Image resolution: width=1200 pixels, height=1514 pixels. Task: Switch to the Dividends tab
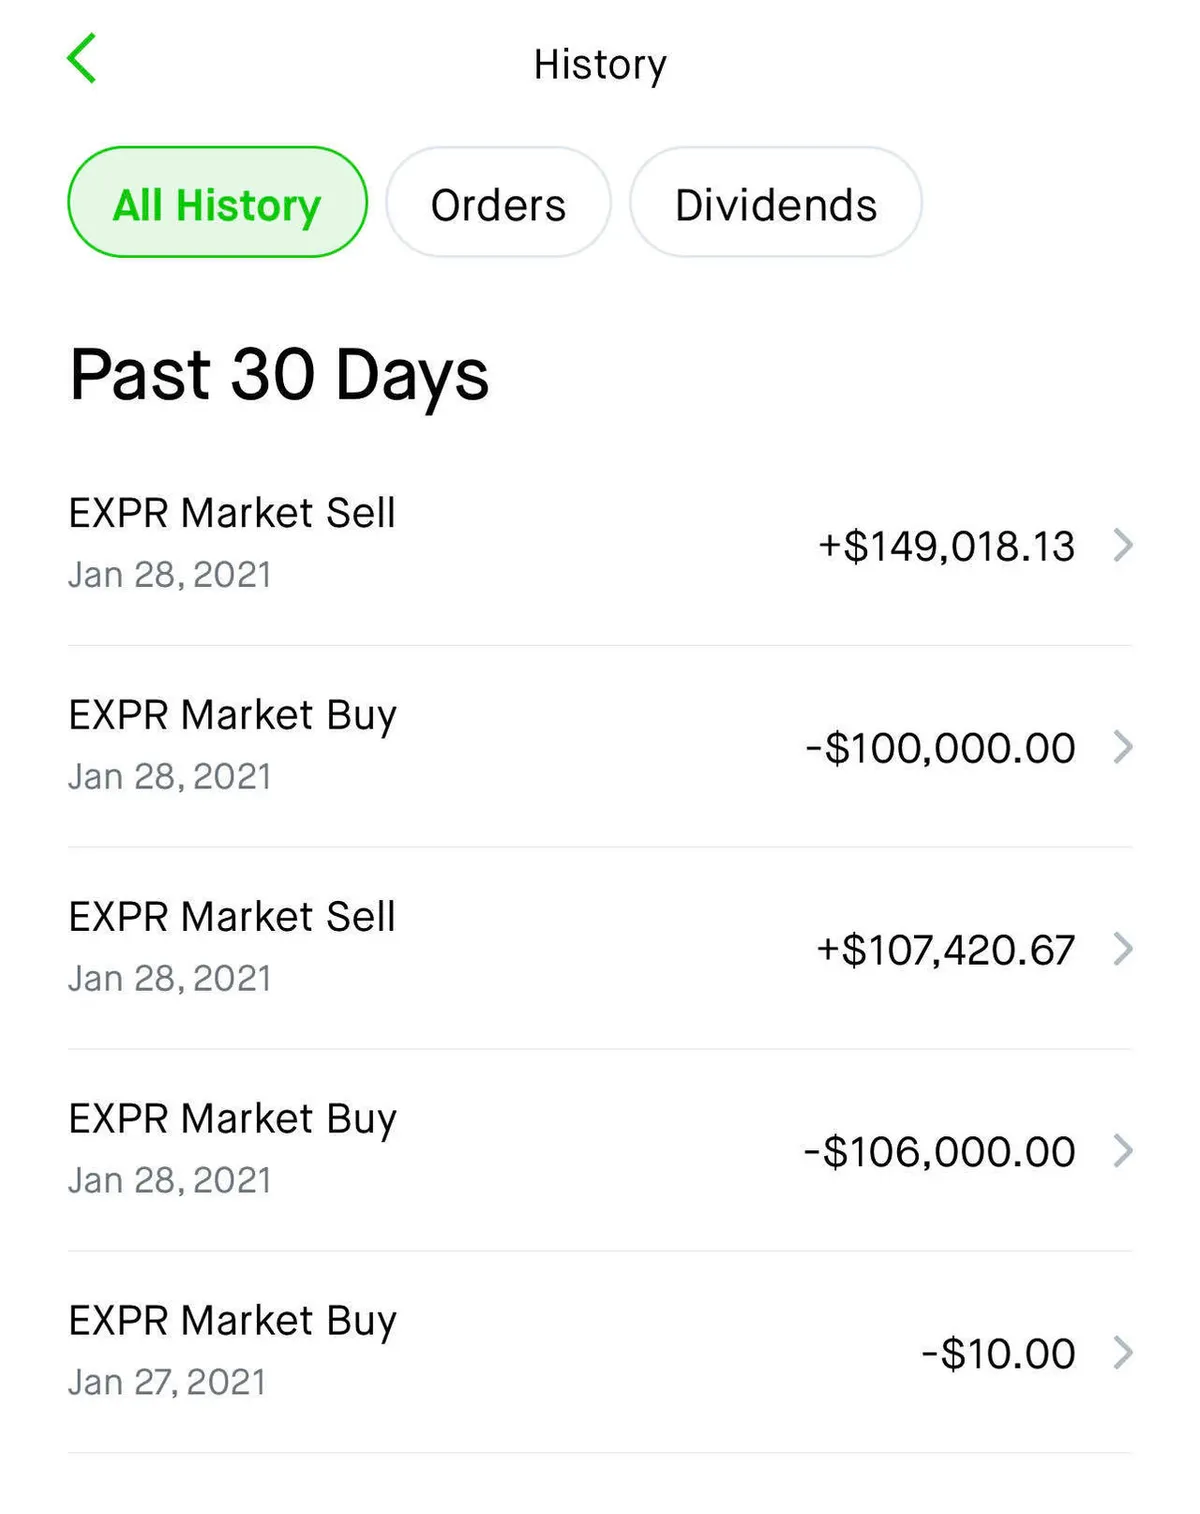click(776, 203)
